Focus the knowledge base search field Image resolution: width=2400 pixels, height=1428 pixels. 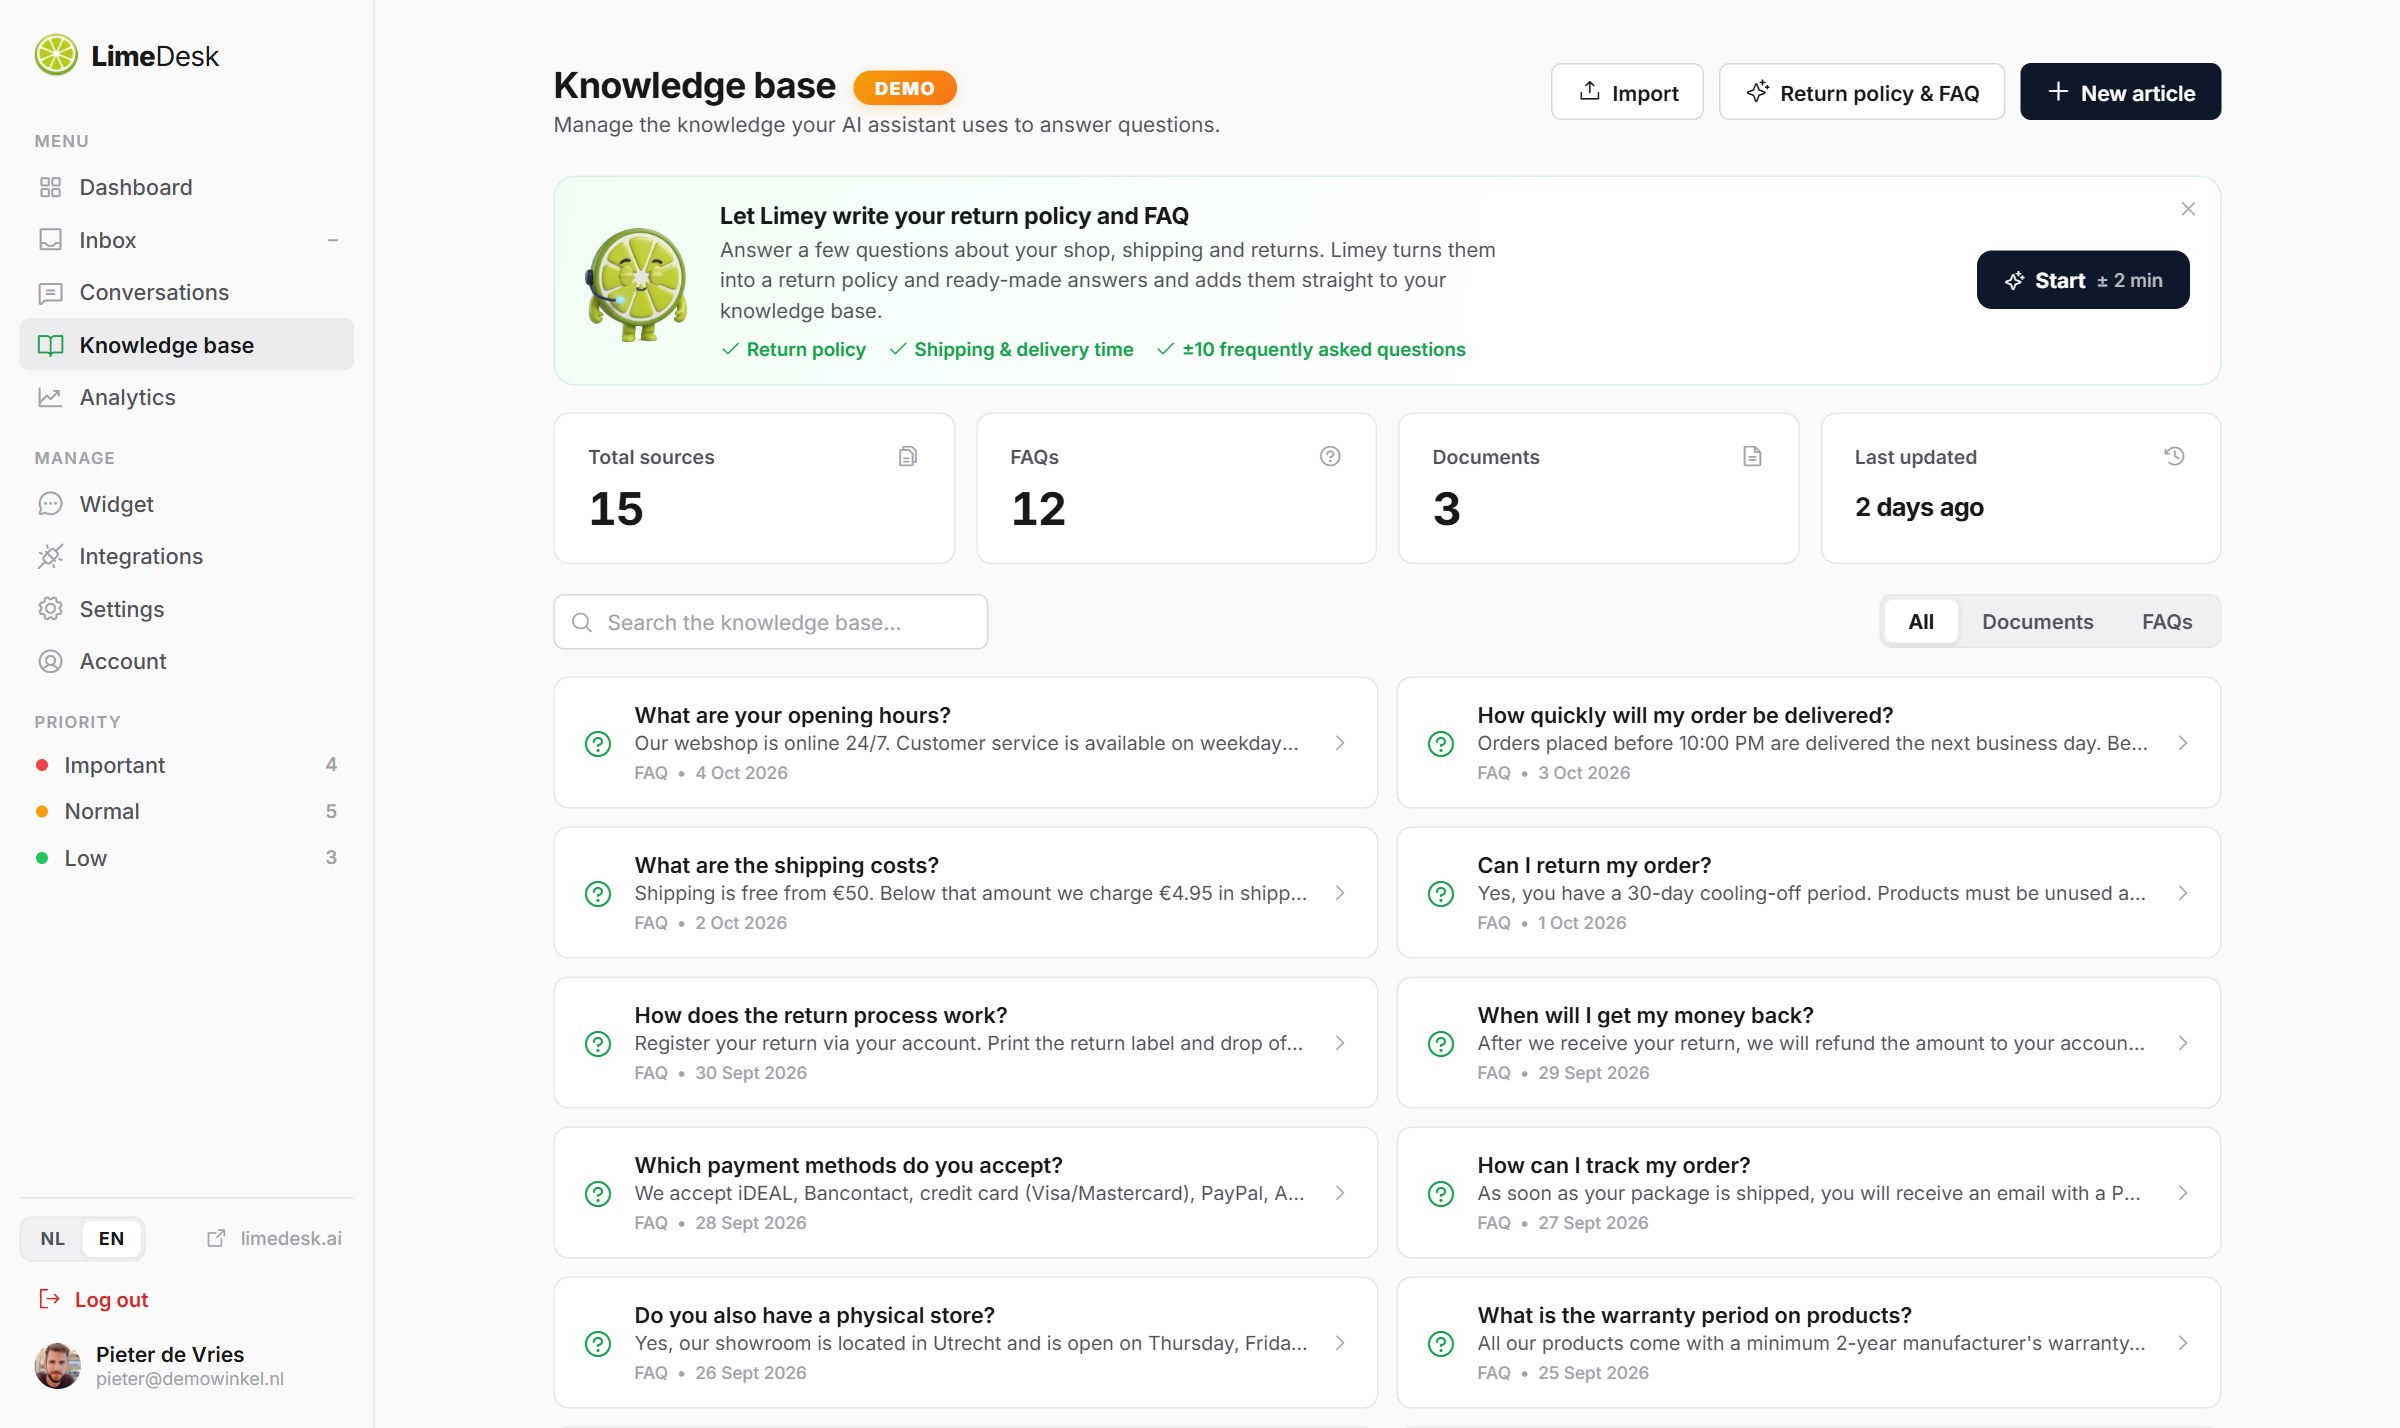point(771,622)
